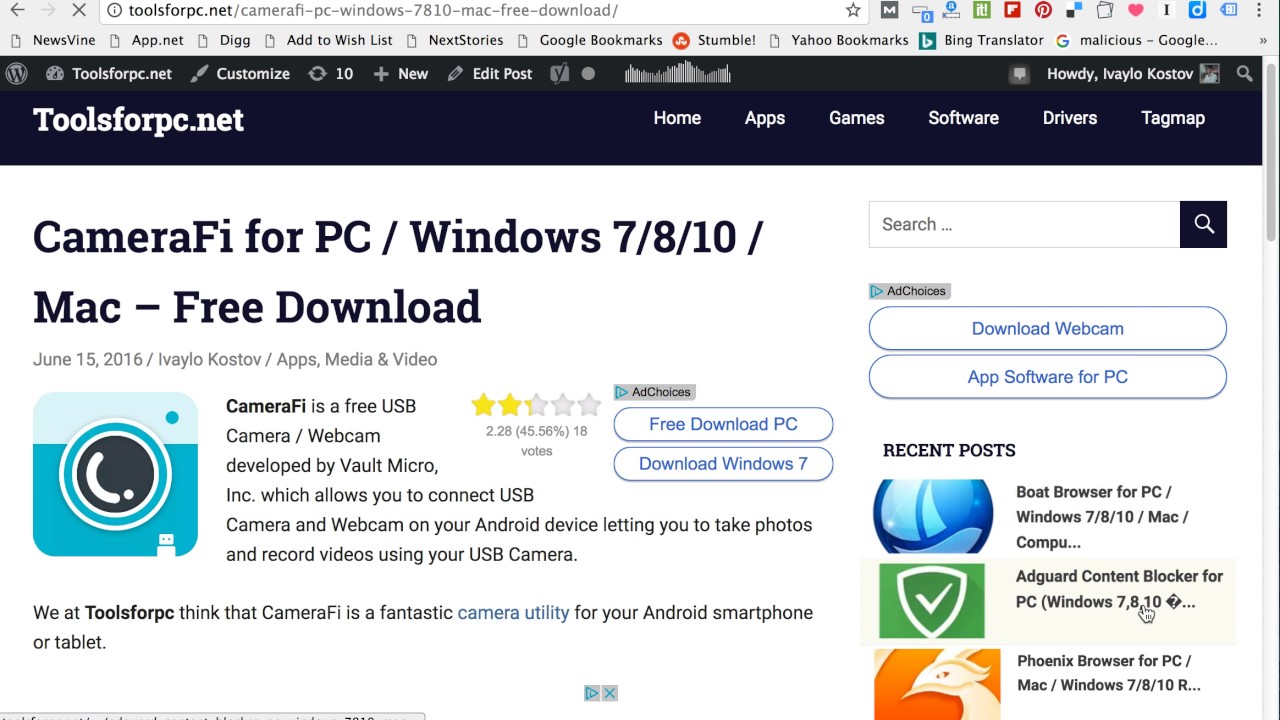This screenshot has width=1280, height=720.
Task: Open the camera utility link
Action: pyautogui.click(x=513, y=613)
